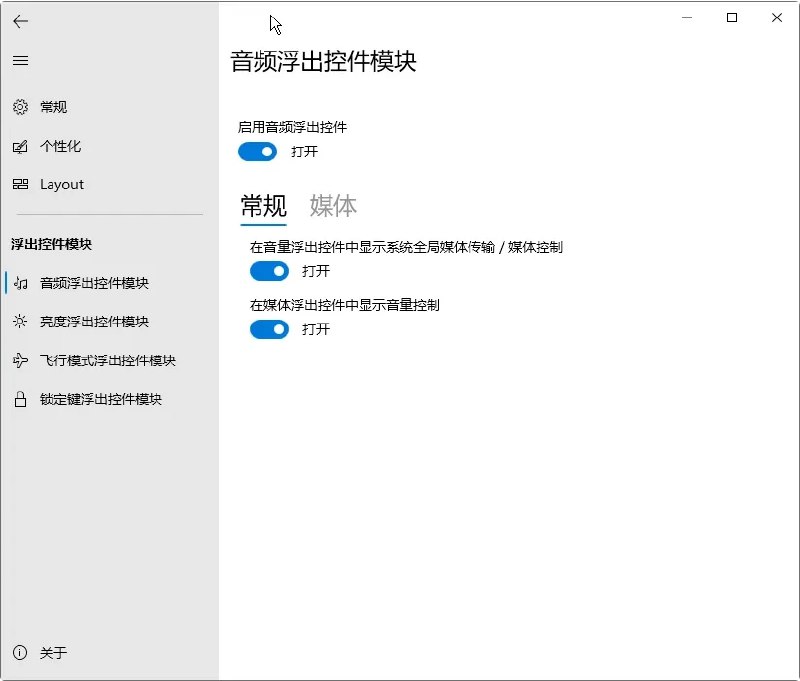Click the hamburger menu icon

point(20,60)
